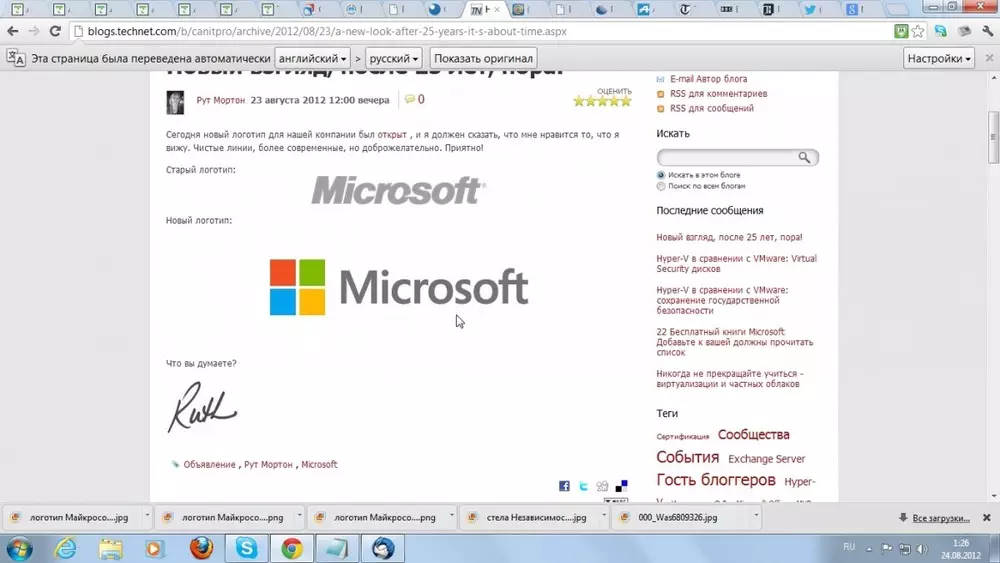
Task: Select 'Искать в этом блоге' radio button
Action: tap(661, 175)
